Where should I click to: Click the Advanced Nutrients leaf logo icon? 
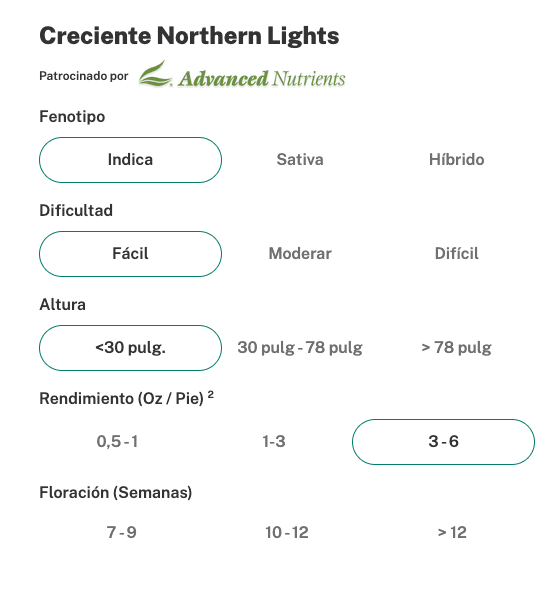pos(155,74)
